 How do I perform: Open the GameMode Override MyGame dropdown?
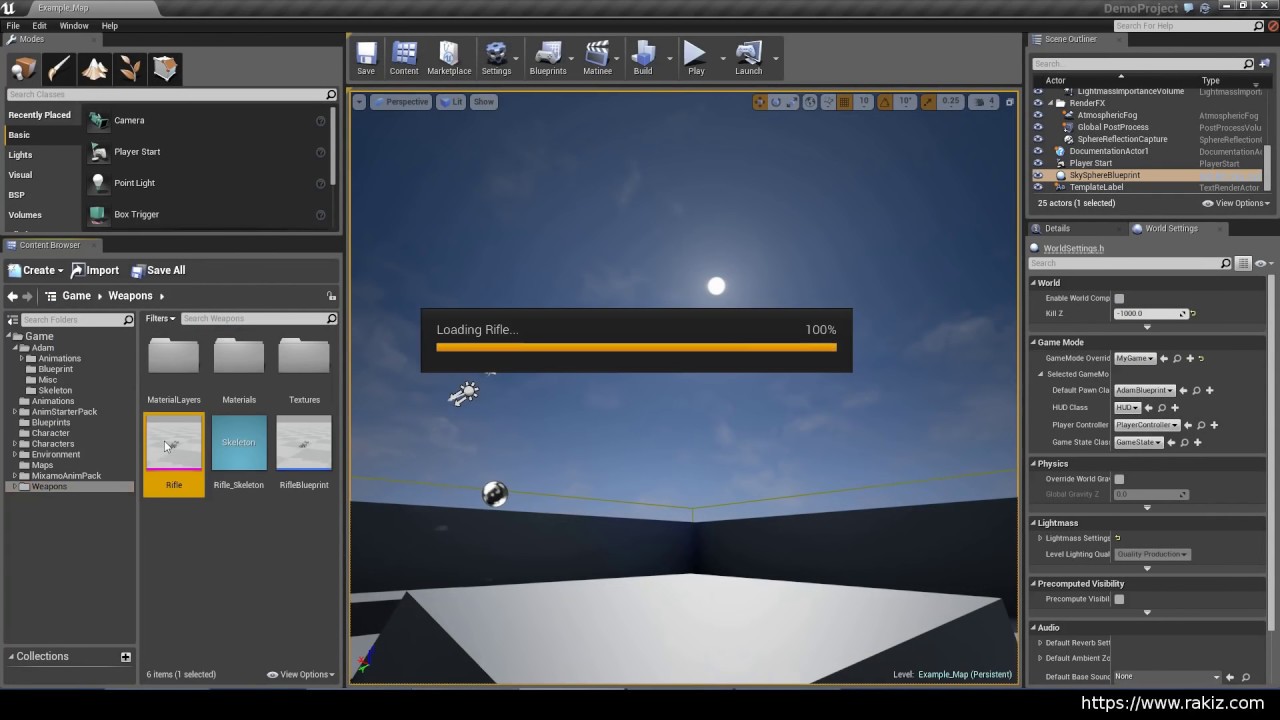[x=1135, y=358]
